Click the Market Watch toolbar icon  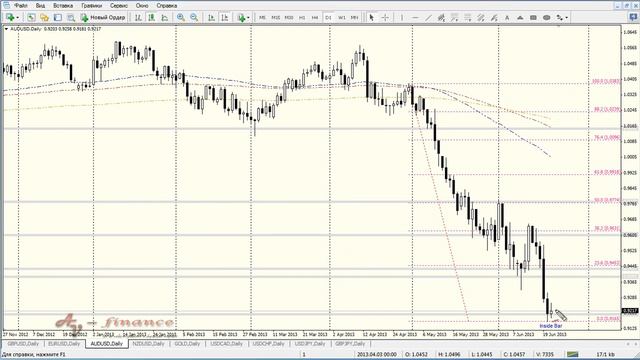31,18
